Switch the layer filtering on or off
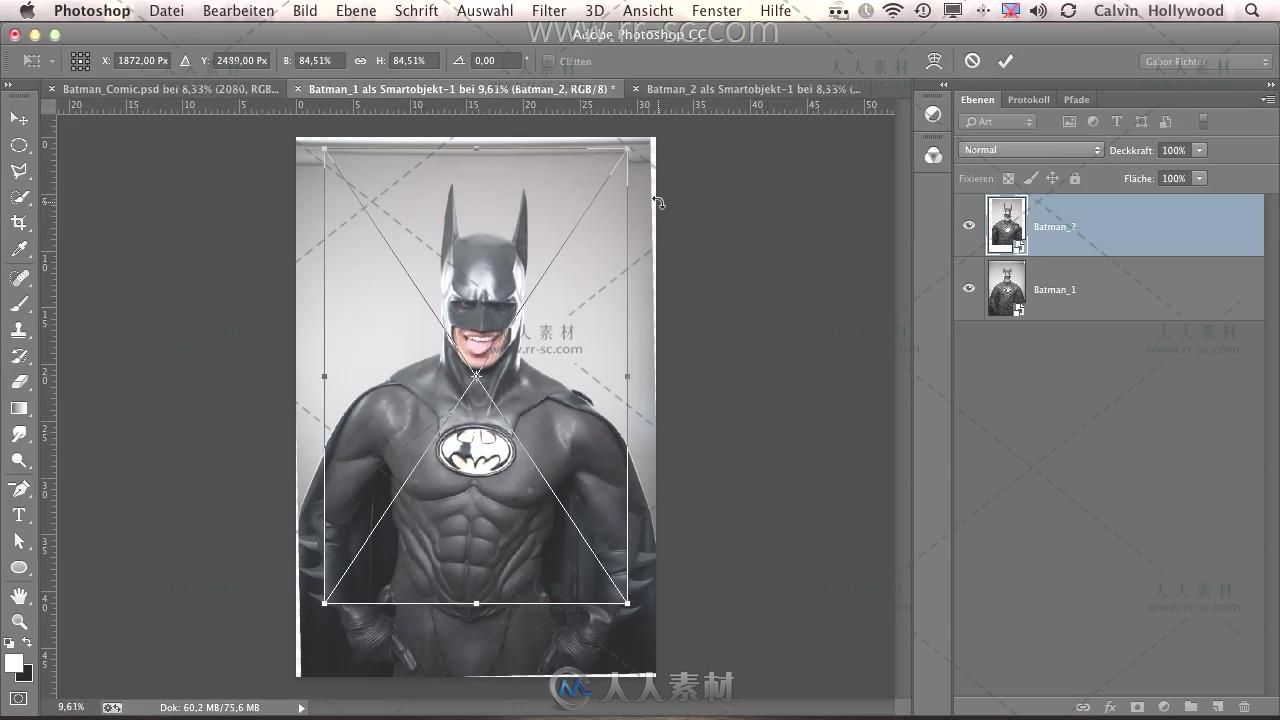The height and width of the screenshot is (720, 1280). tap(1203, 122)
